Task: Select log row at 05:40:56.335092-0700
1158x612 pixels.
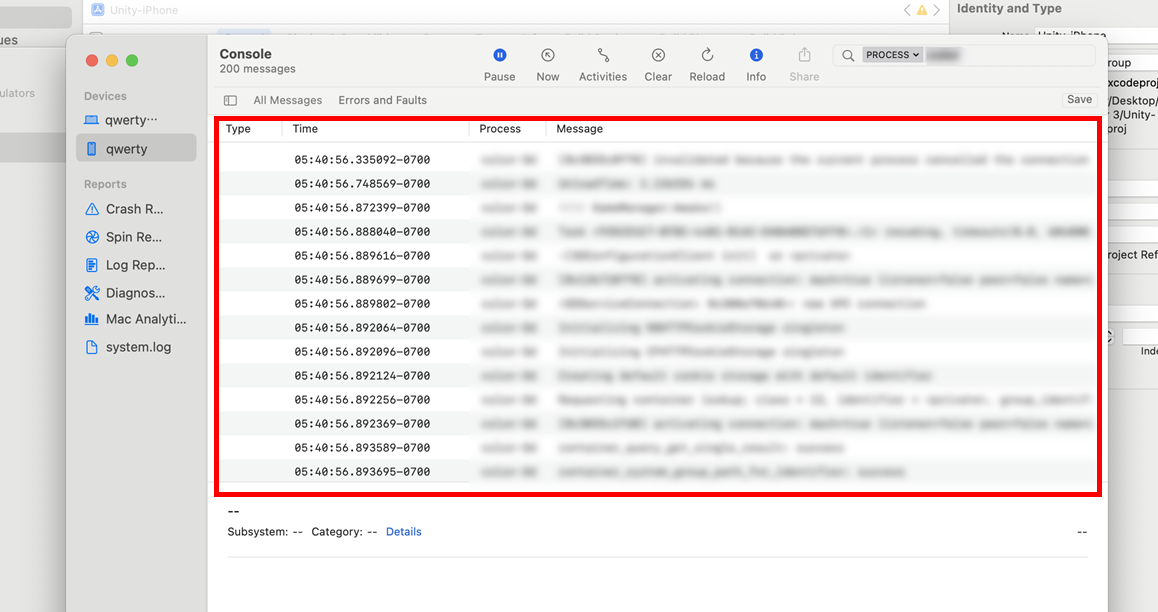Action: 657,159
